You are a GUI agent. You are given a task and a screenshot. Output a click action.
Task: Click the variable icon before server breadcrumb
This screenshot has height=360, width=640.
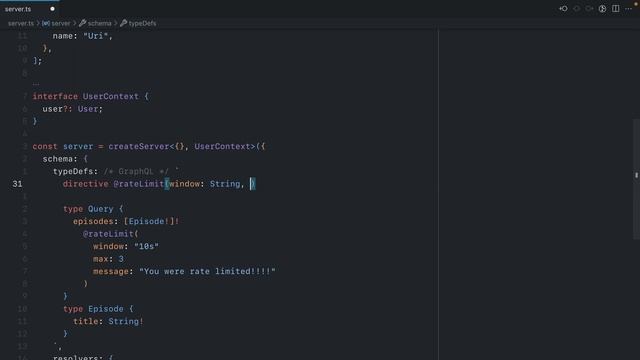tap(46, 23)
